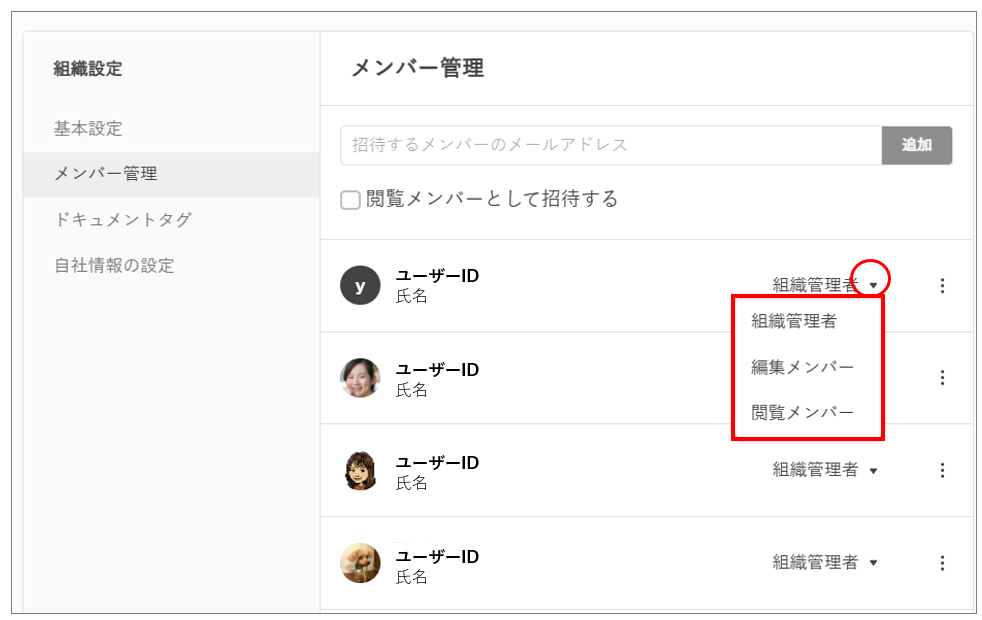Image resolution: width=982 pixels, height=620 pixels.
Task: Open ドキュメントタグ in the sidebar
Action: pos(122,220)
